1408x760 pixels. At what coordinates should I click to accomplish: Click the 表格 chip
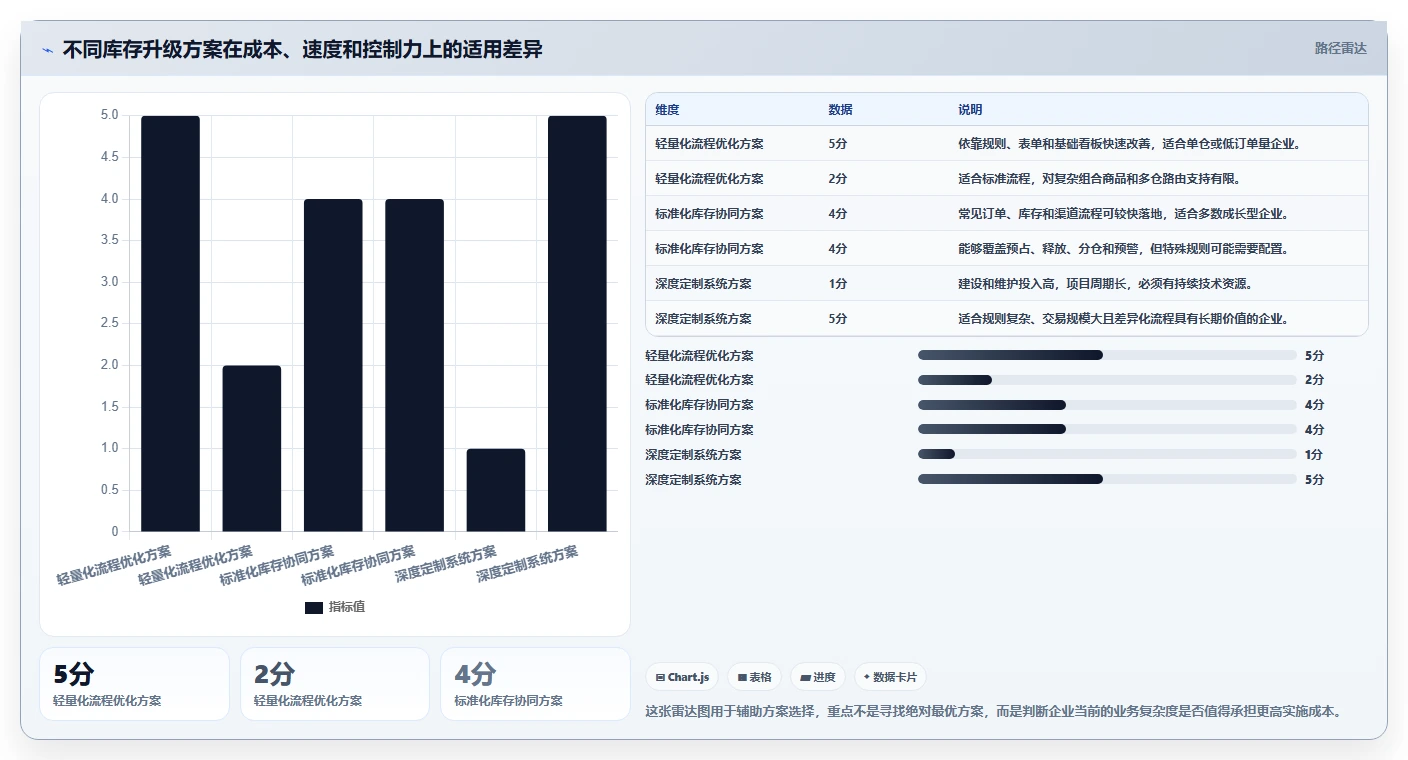pyautogui.click(x=754, y=677)
